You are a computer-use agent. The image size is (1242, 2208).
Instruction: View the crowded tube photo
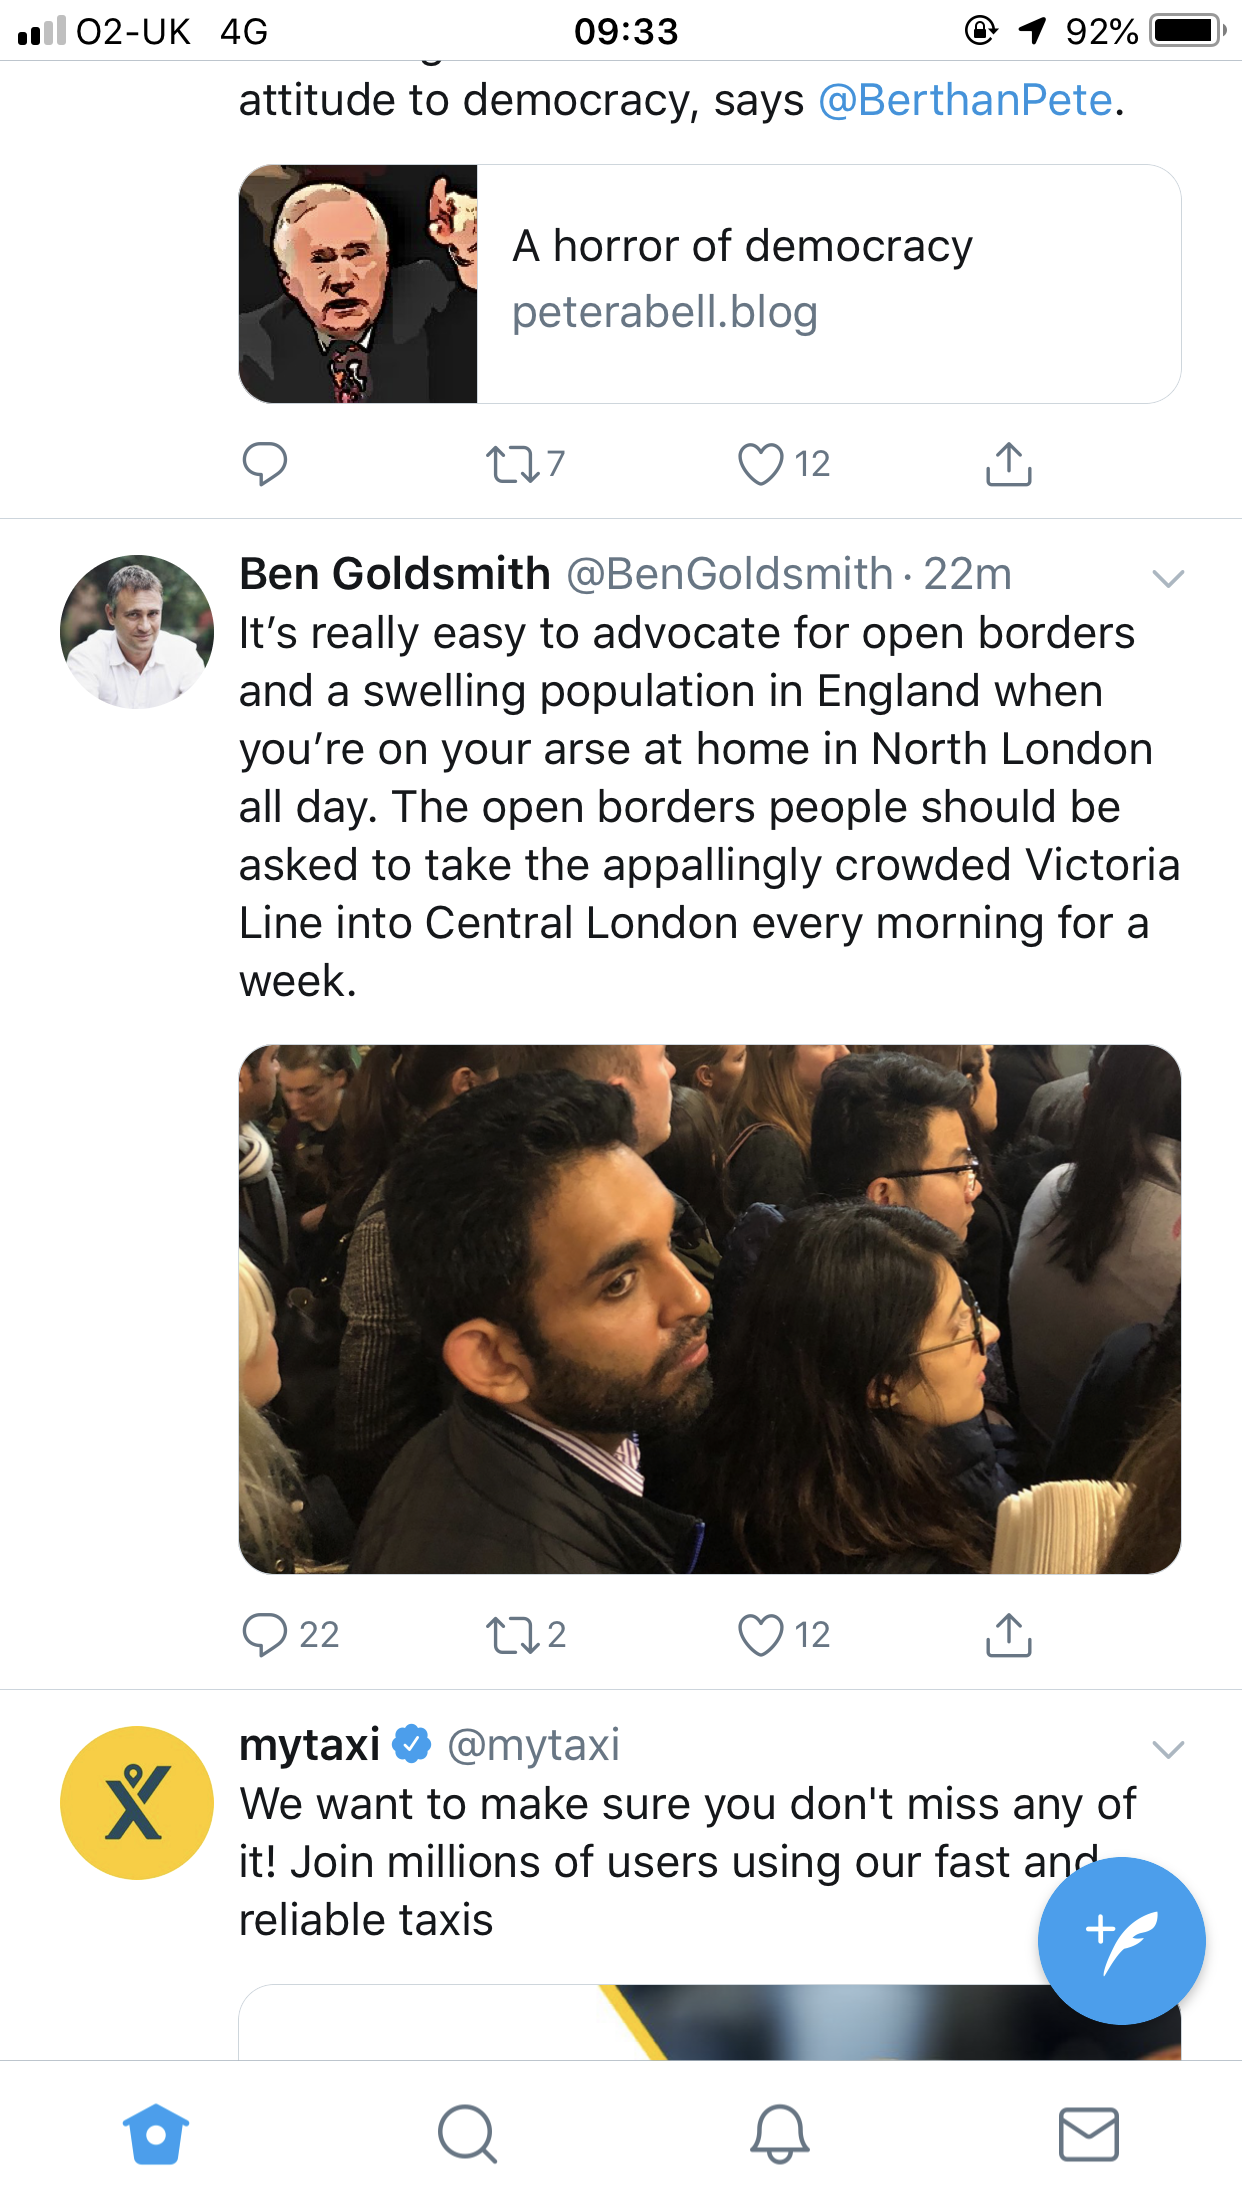[x=710, y=1309]
